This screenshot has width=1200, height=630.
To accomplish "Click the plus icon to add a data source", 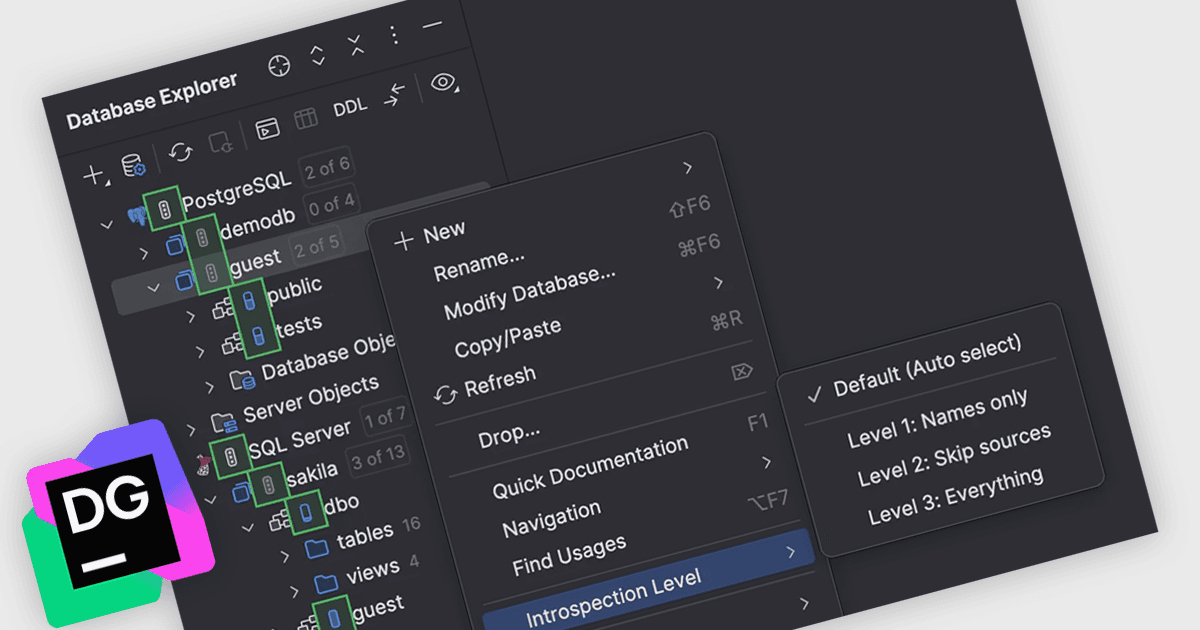I will click(93, 176).
